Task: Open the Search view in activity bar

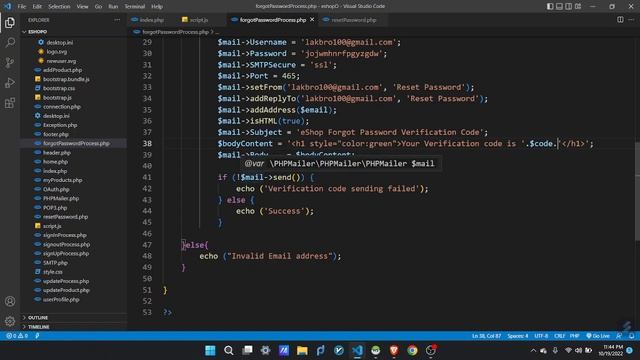Action: coord(10,42)
